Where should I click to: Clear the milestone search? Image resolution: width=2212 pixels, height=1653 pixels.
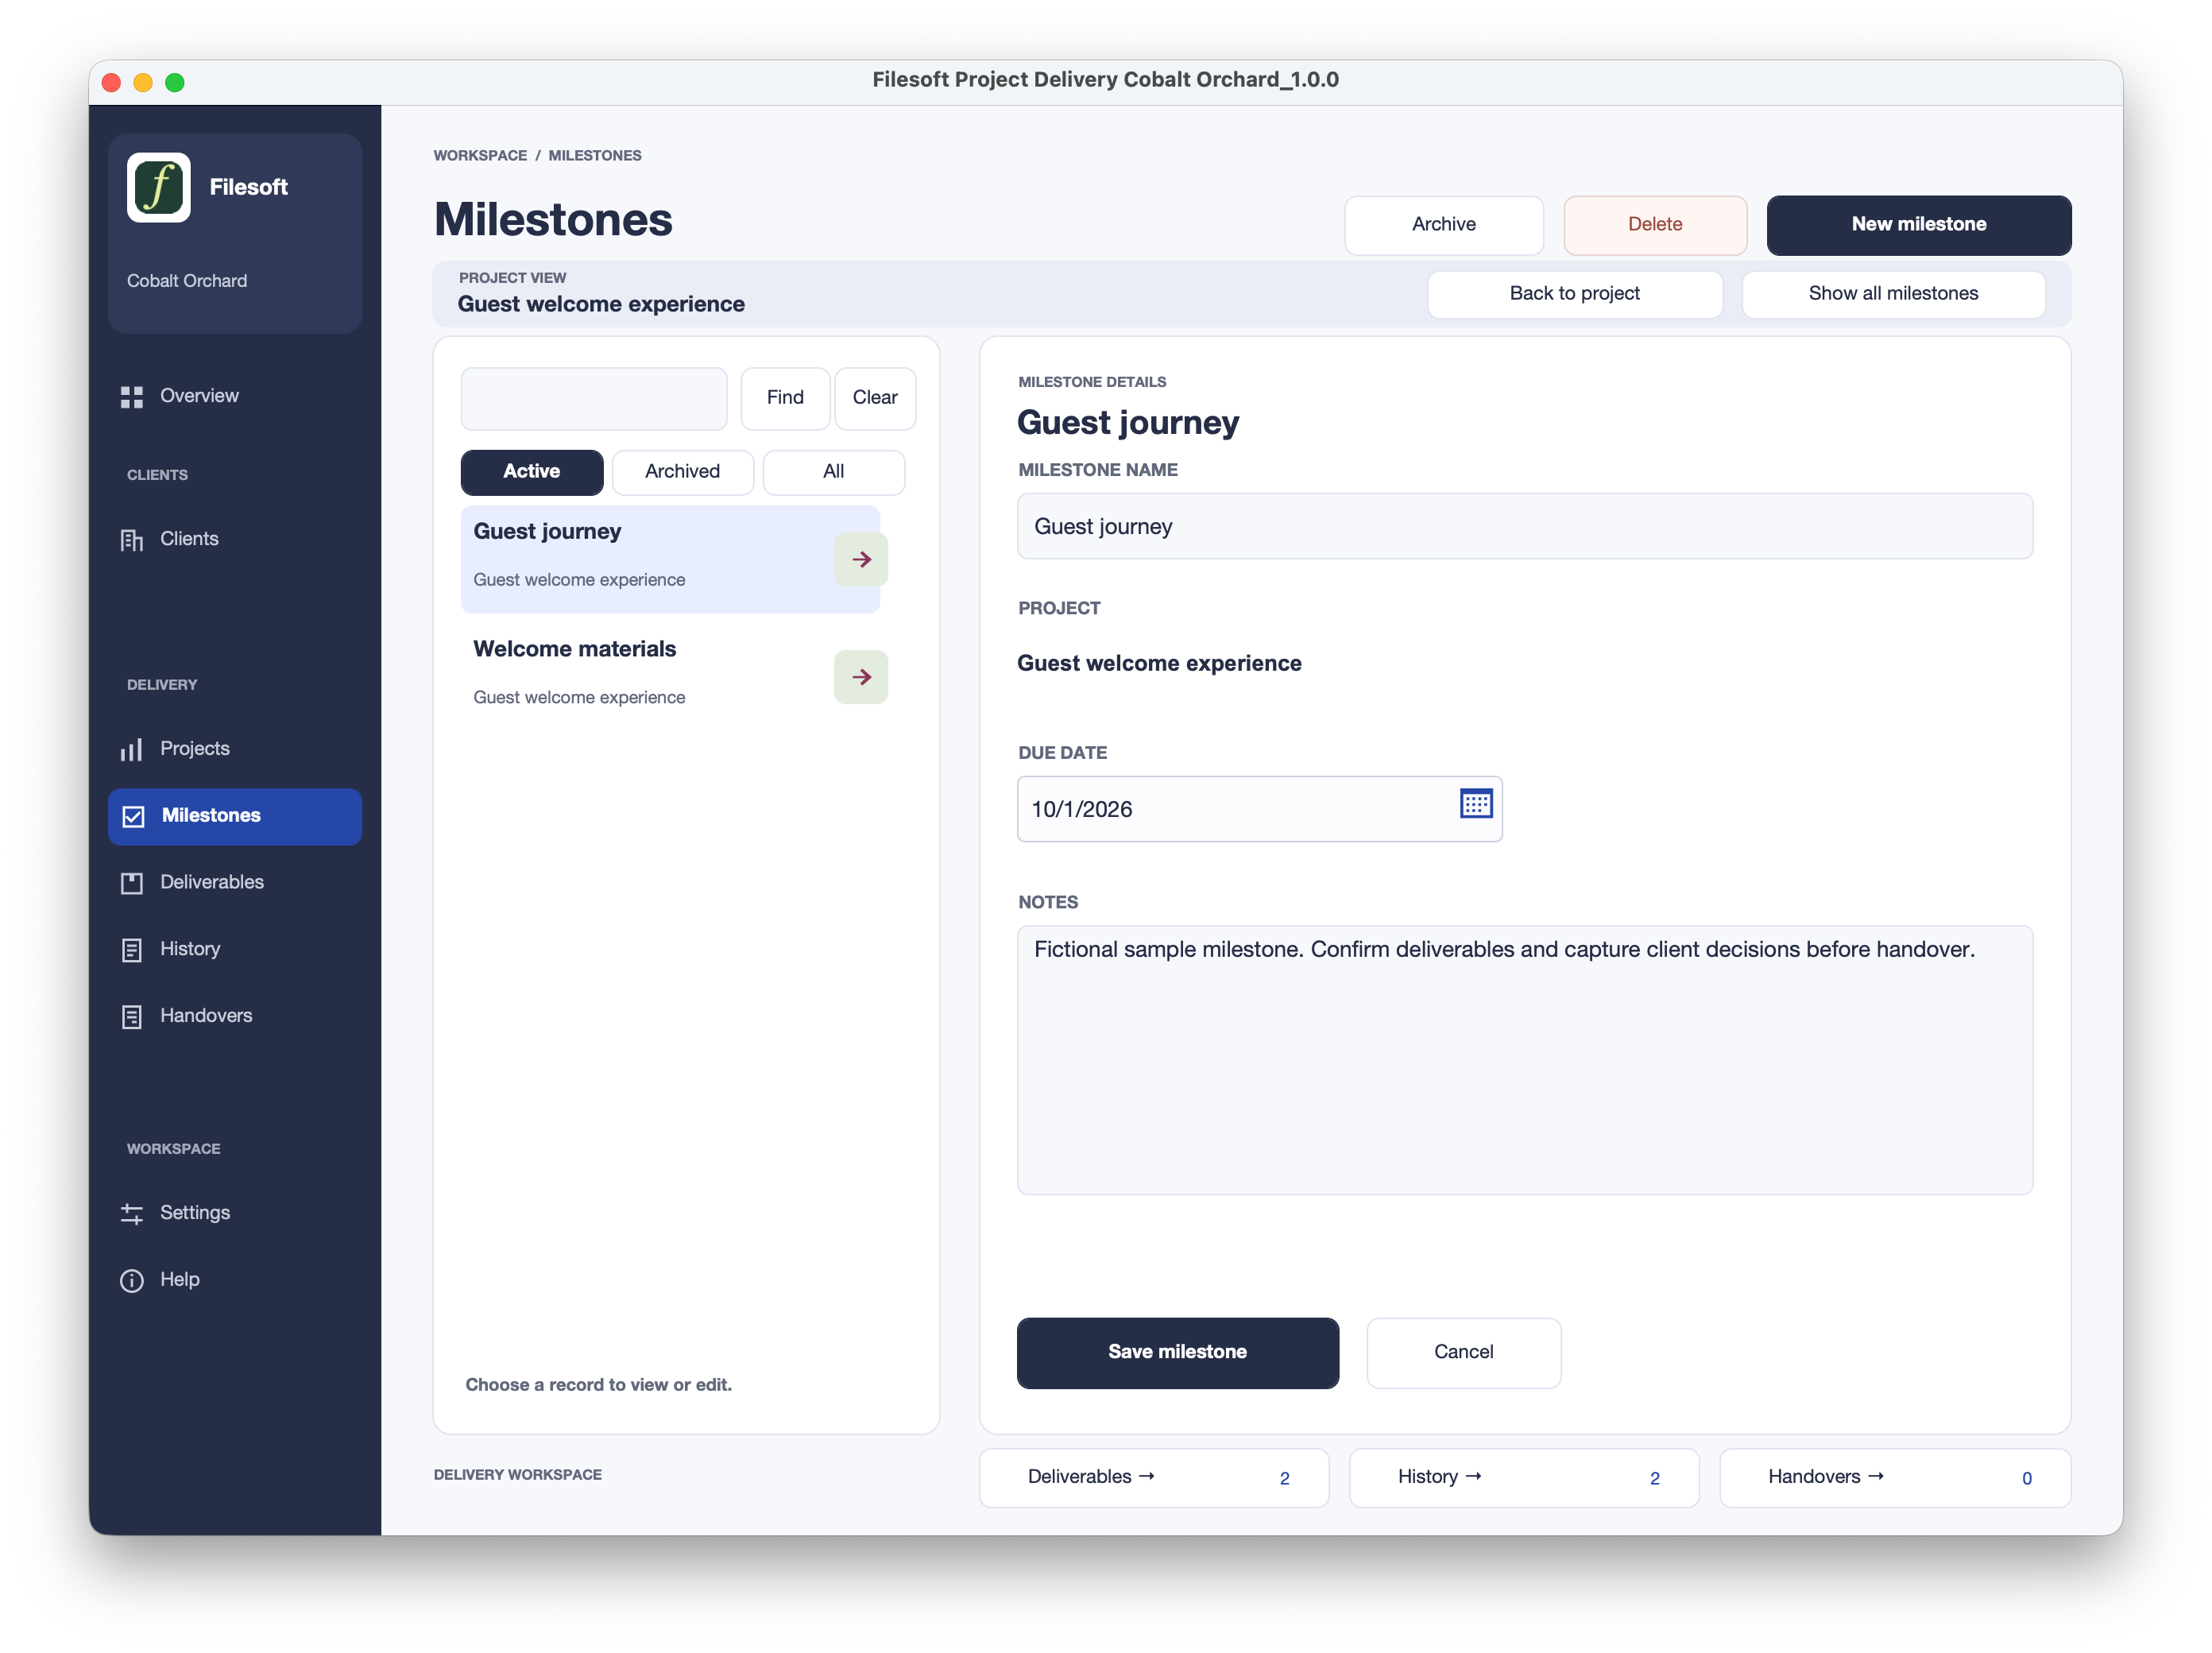point(874,398)
